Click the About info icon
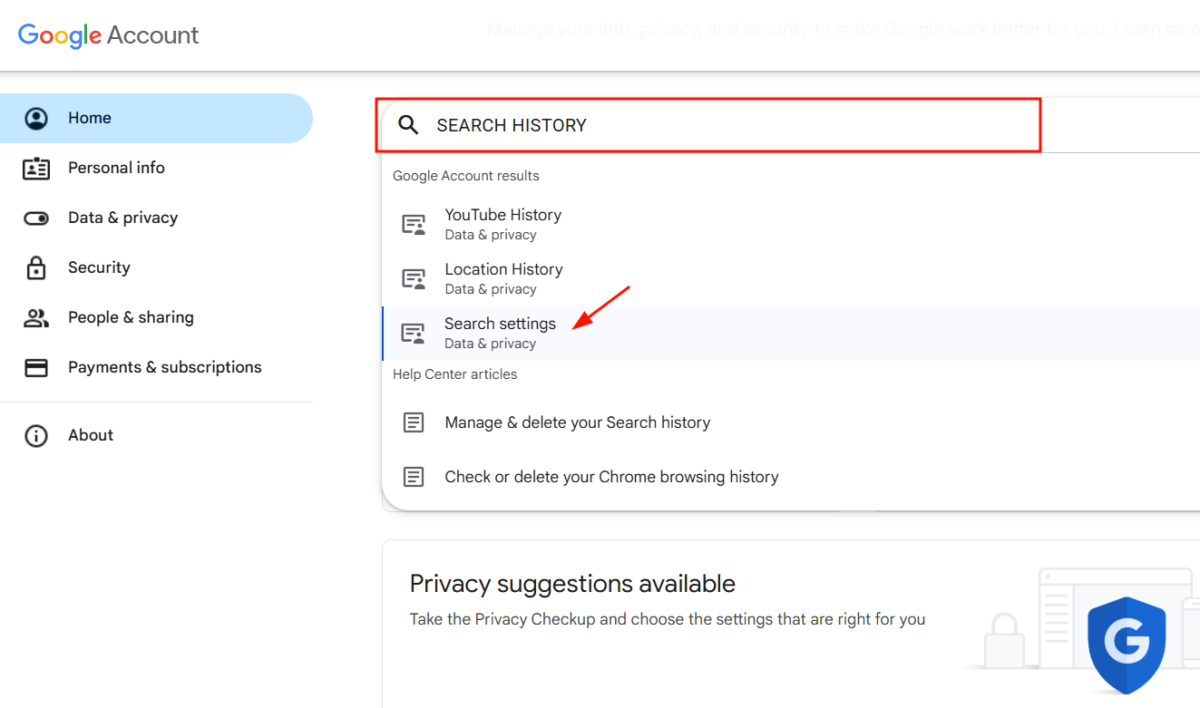1200x708 pixels. 36,435
